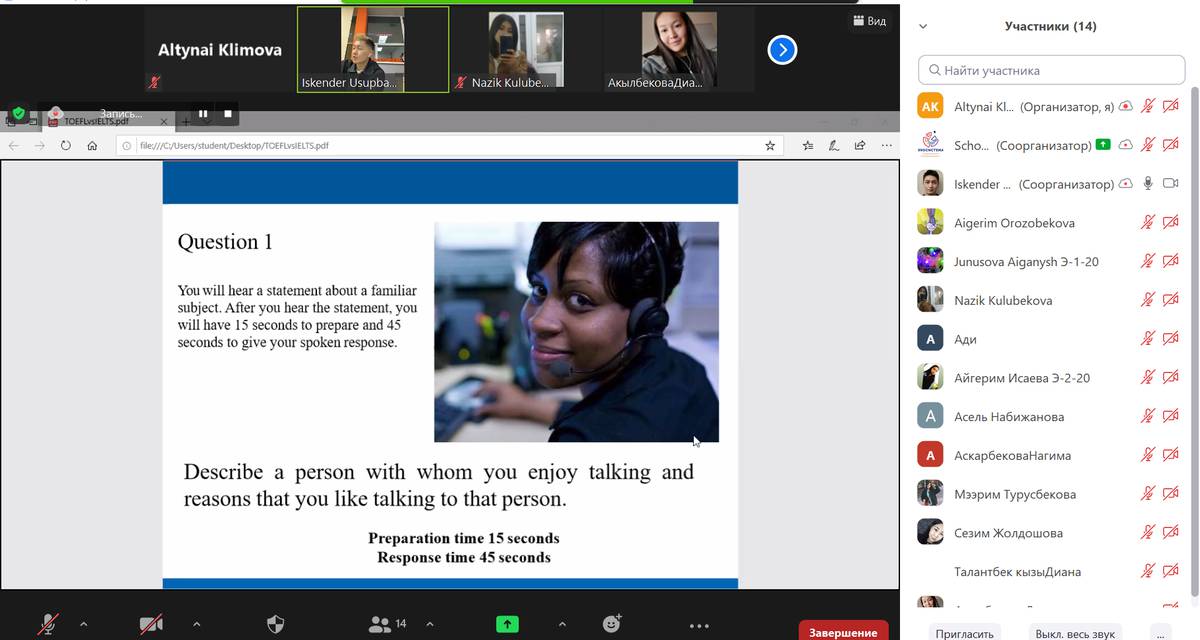1200x640 pixels.
Task: Unmute the microphone in the bottom toolbar
Action: 47,624
